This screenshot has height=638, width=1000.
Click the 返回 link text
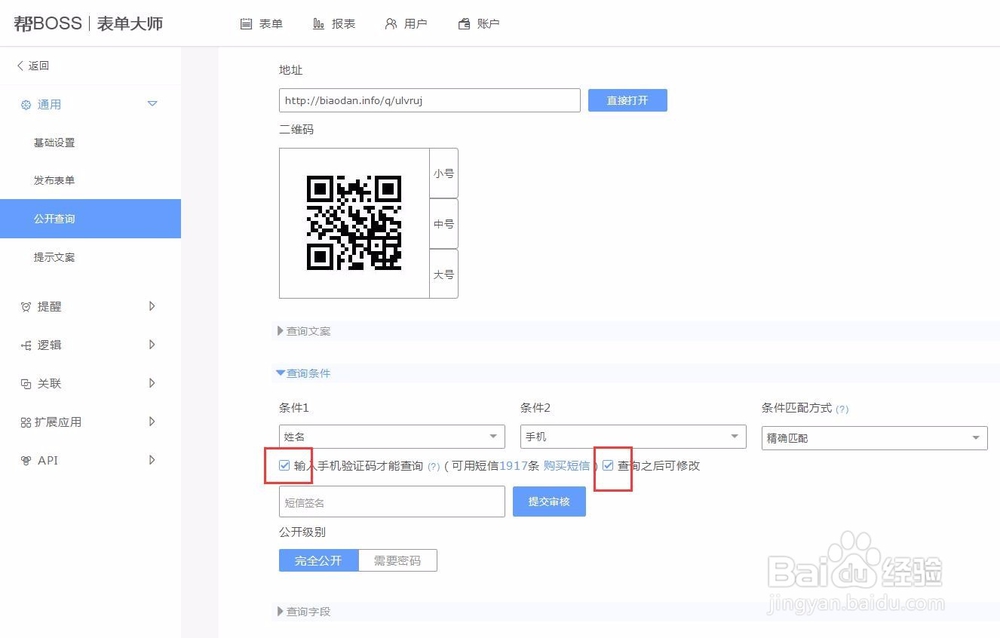[39, 66]
